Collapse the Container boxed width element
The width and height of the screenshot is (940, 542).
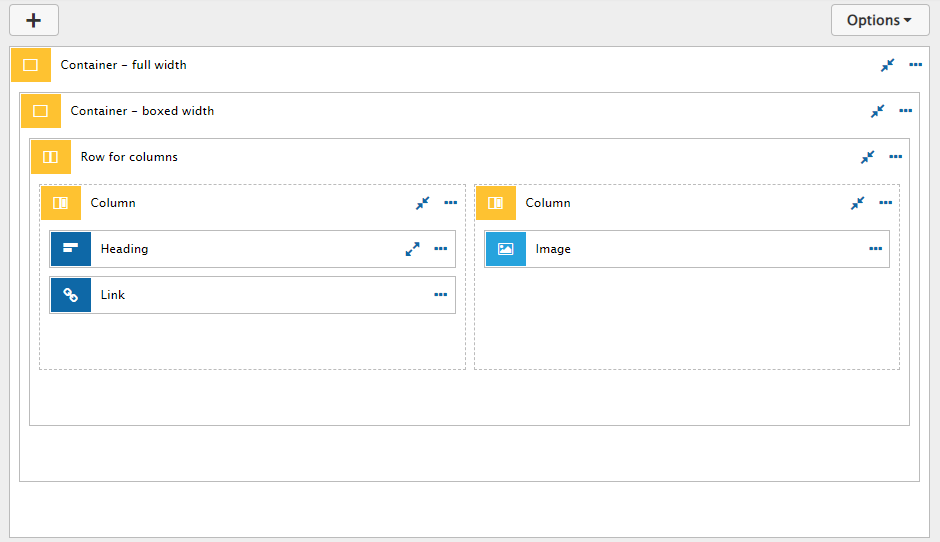(x=877, y=111)
